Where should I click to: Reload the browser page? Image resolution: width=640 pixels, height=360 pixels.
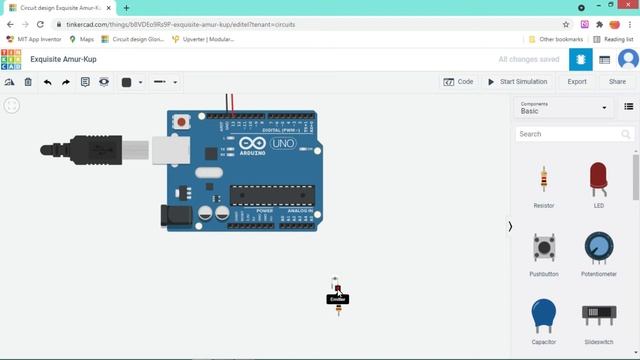pos(40,24)
